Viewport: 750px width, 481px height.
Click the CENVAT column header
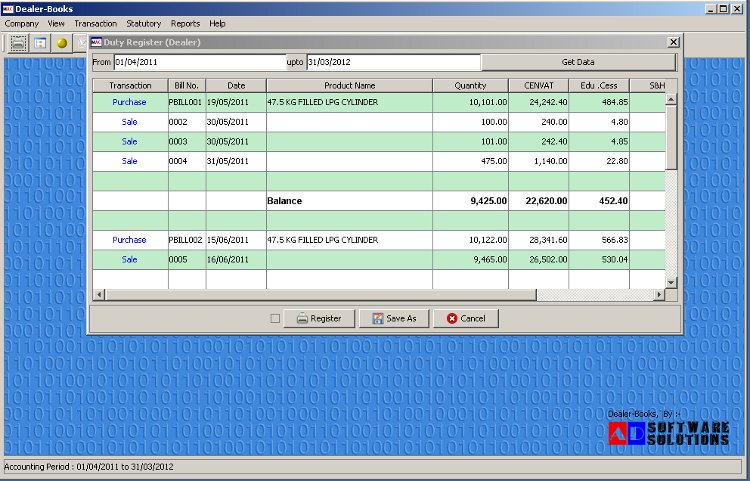coord(539,86)
